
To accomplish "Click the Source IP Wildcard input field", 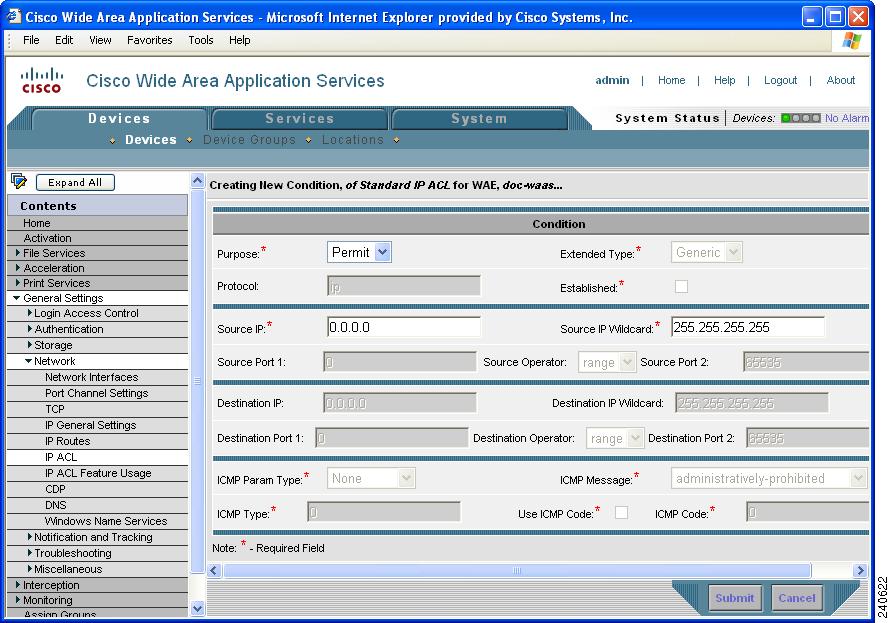I will pos(748,327).
